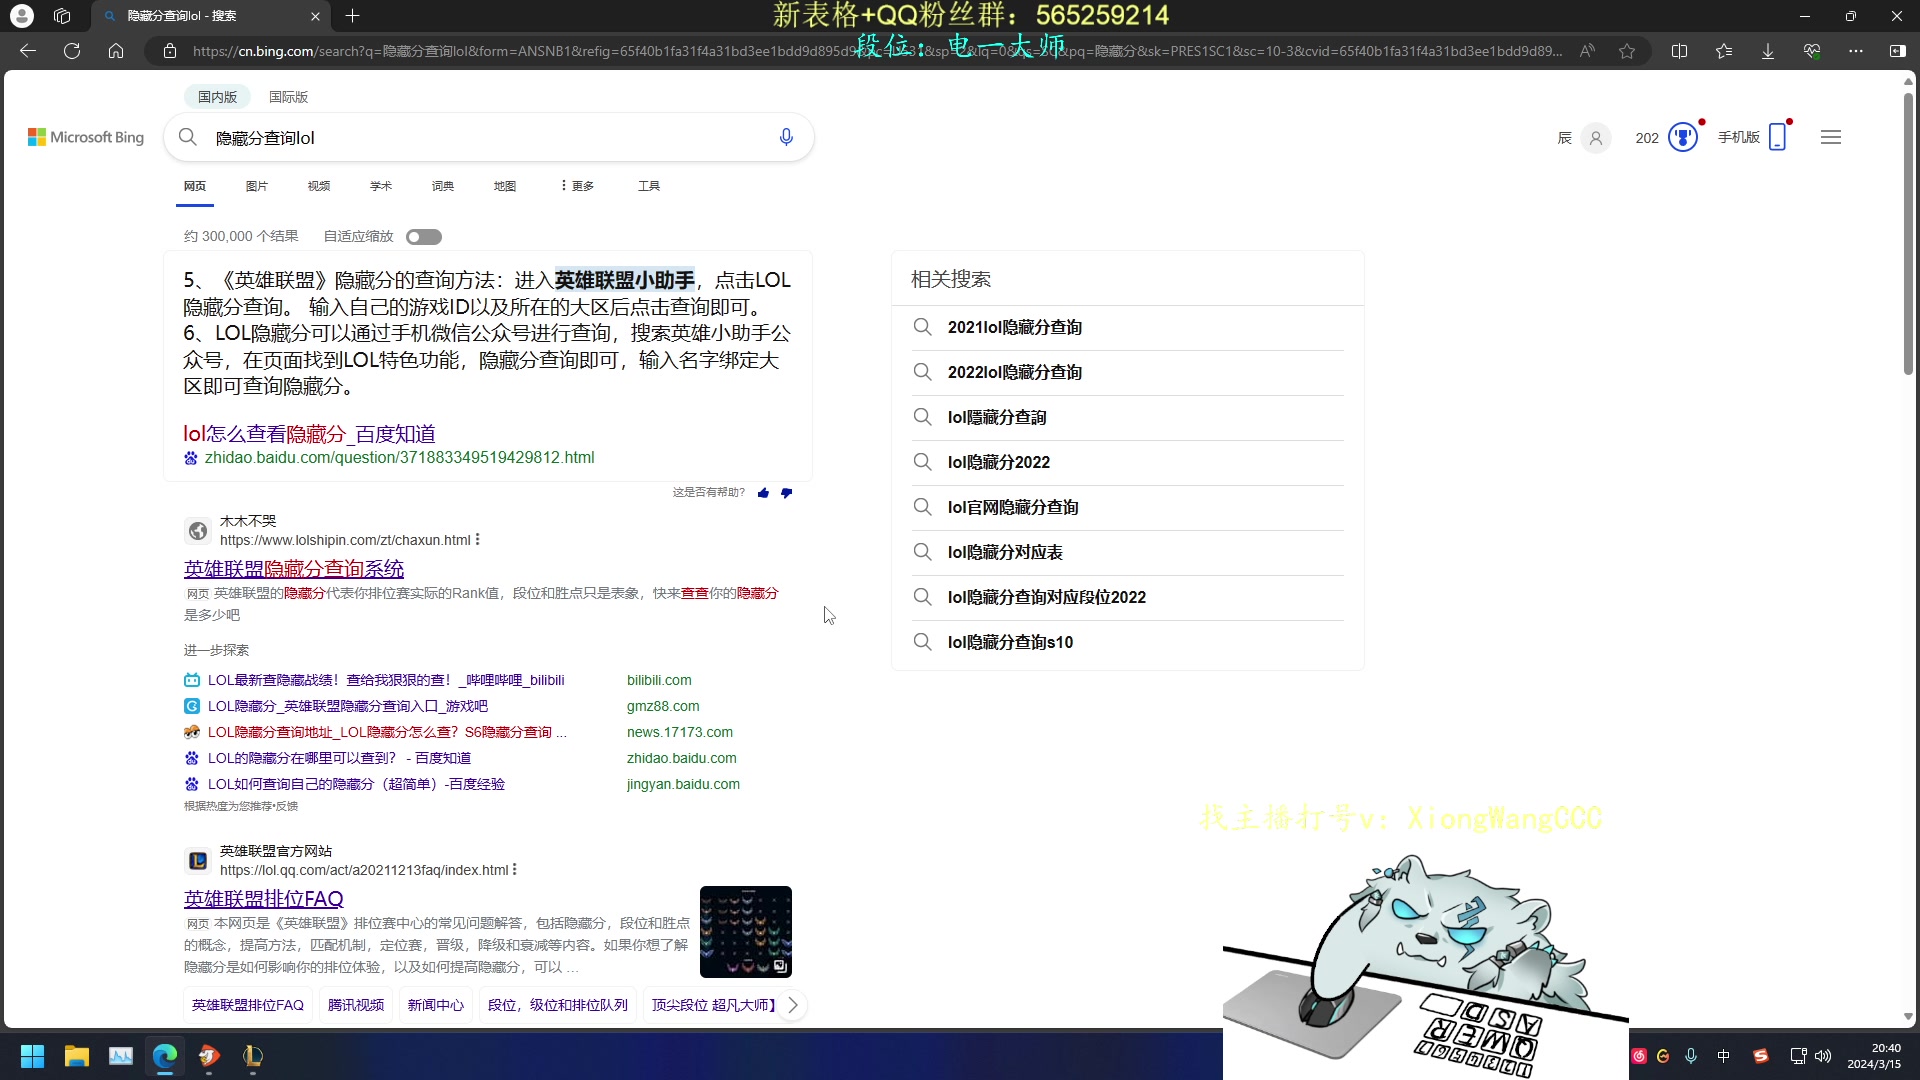This screenshot has width=1920, height=1080.
Task: Click related search 2021lol隐藏分查询
Action: (1014, 327)
